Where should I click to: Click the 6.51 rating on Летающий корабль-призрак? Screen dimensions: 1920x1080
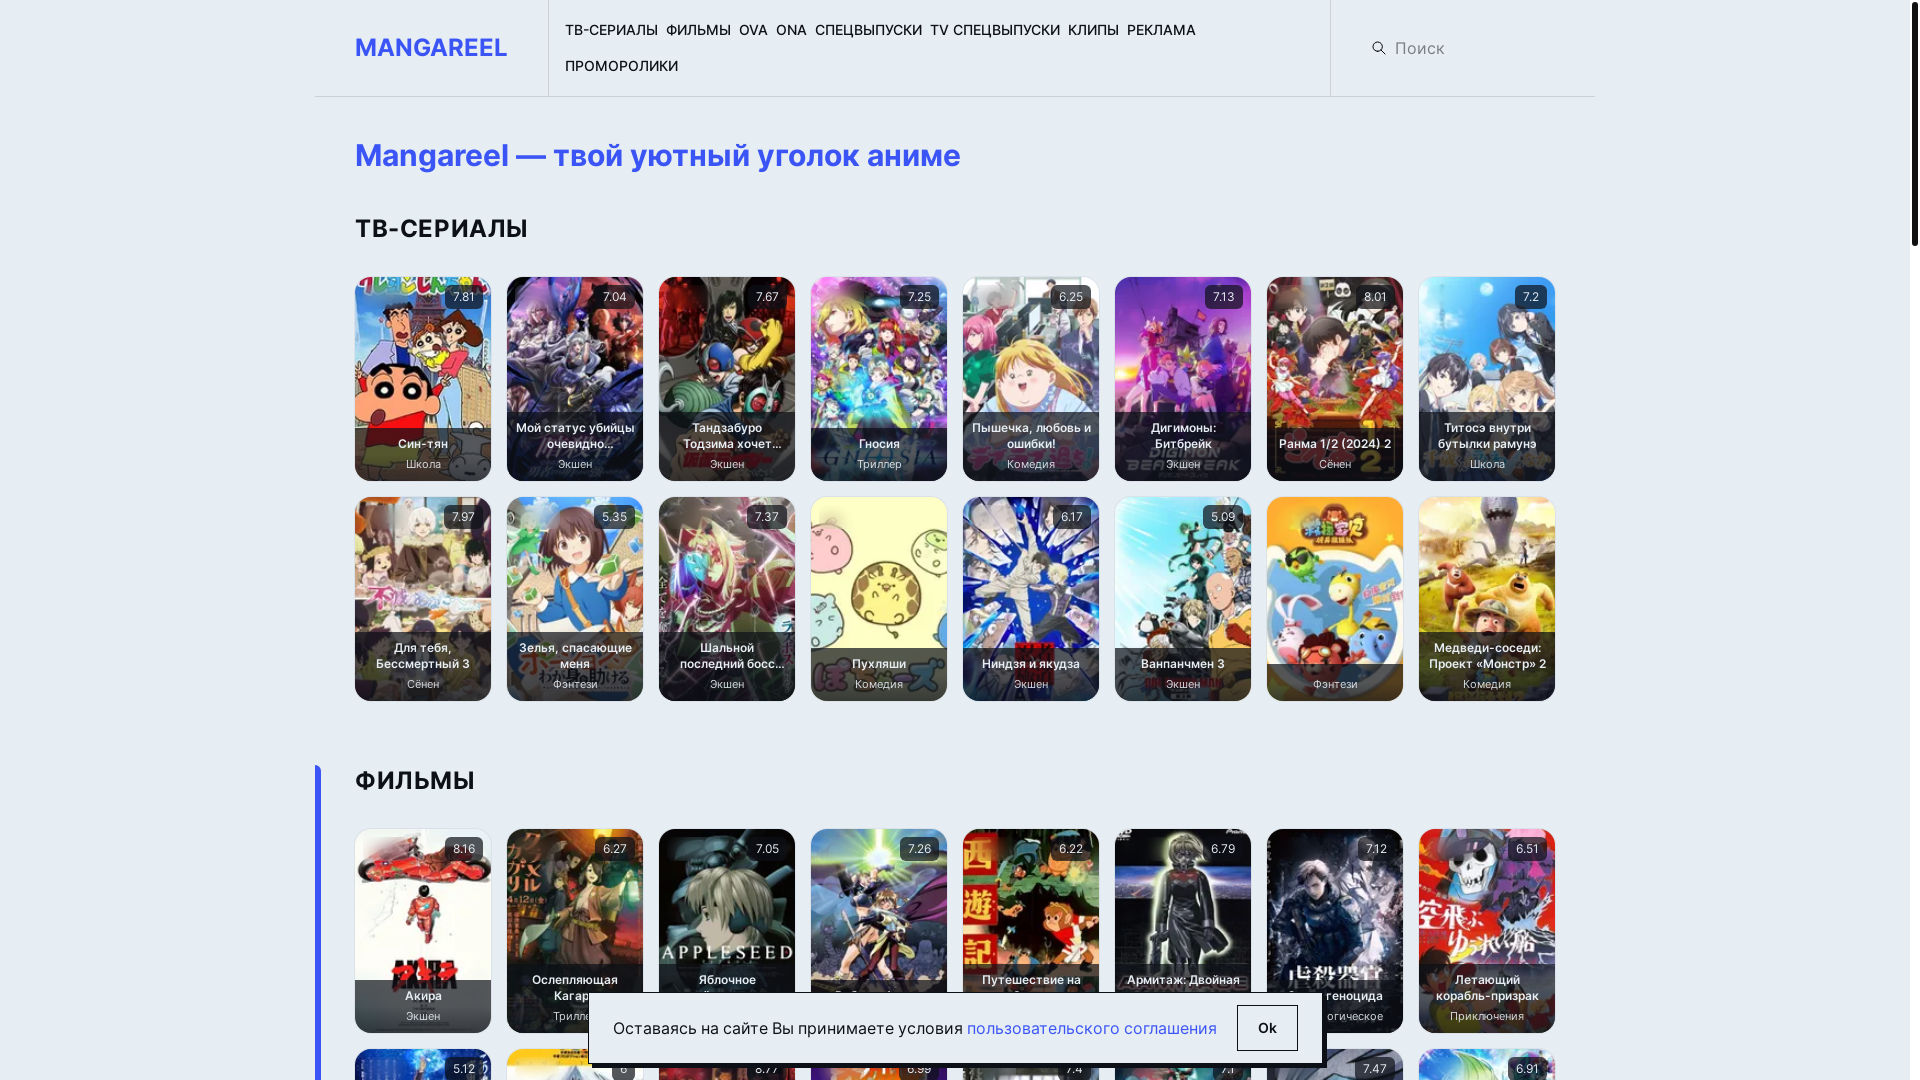(1527, 849)
